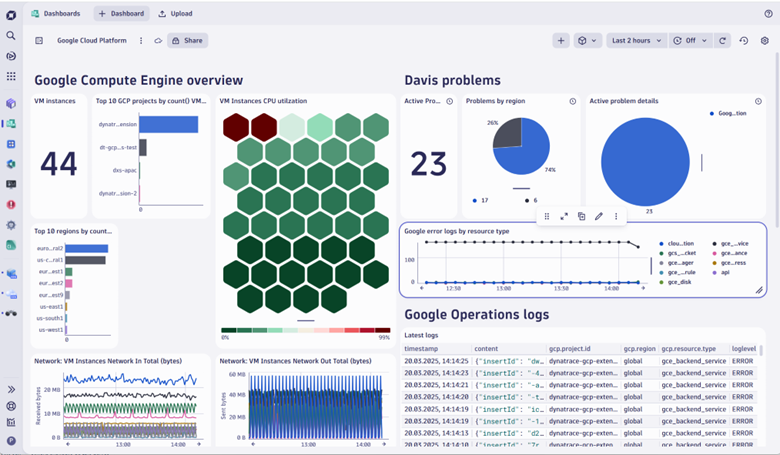This screenshot has width=780, height=455.
Task: Toggle the api legend entry
Action: (721, 273)
